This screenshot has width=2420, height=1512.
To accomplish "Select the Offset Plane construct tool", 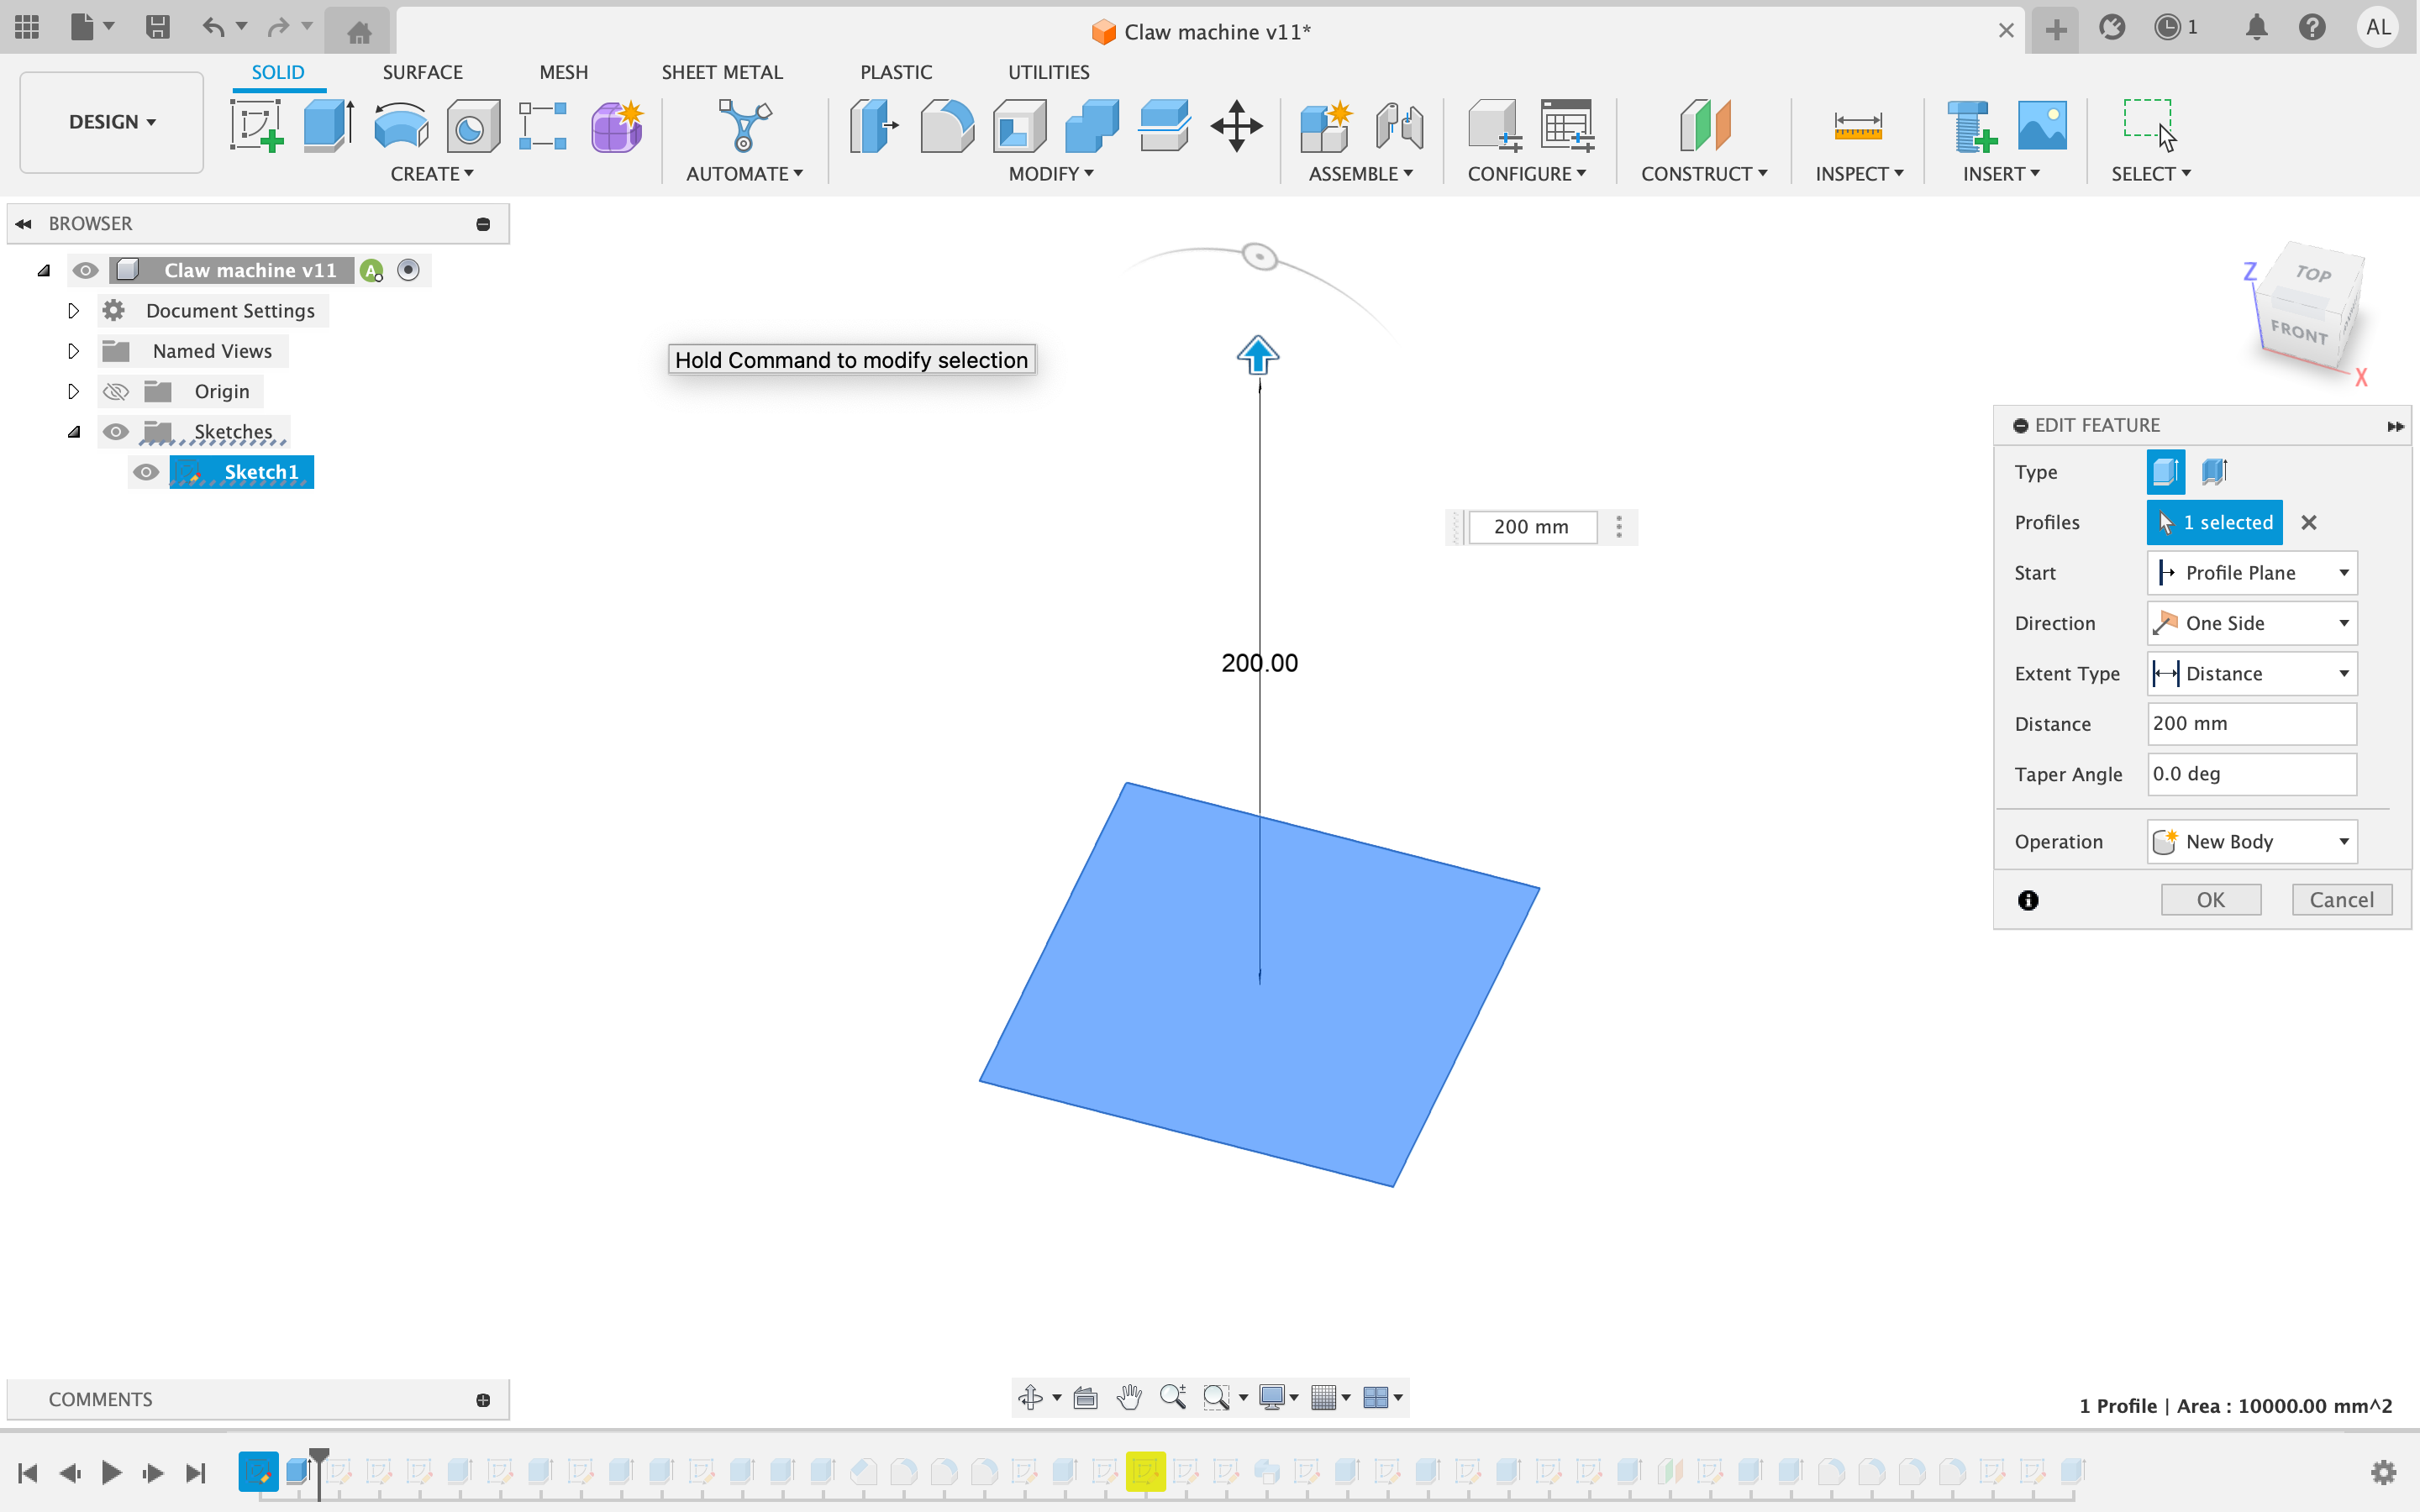I will tap(1705, 126).
